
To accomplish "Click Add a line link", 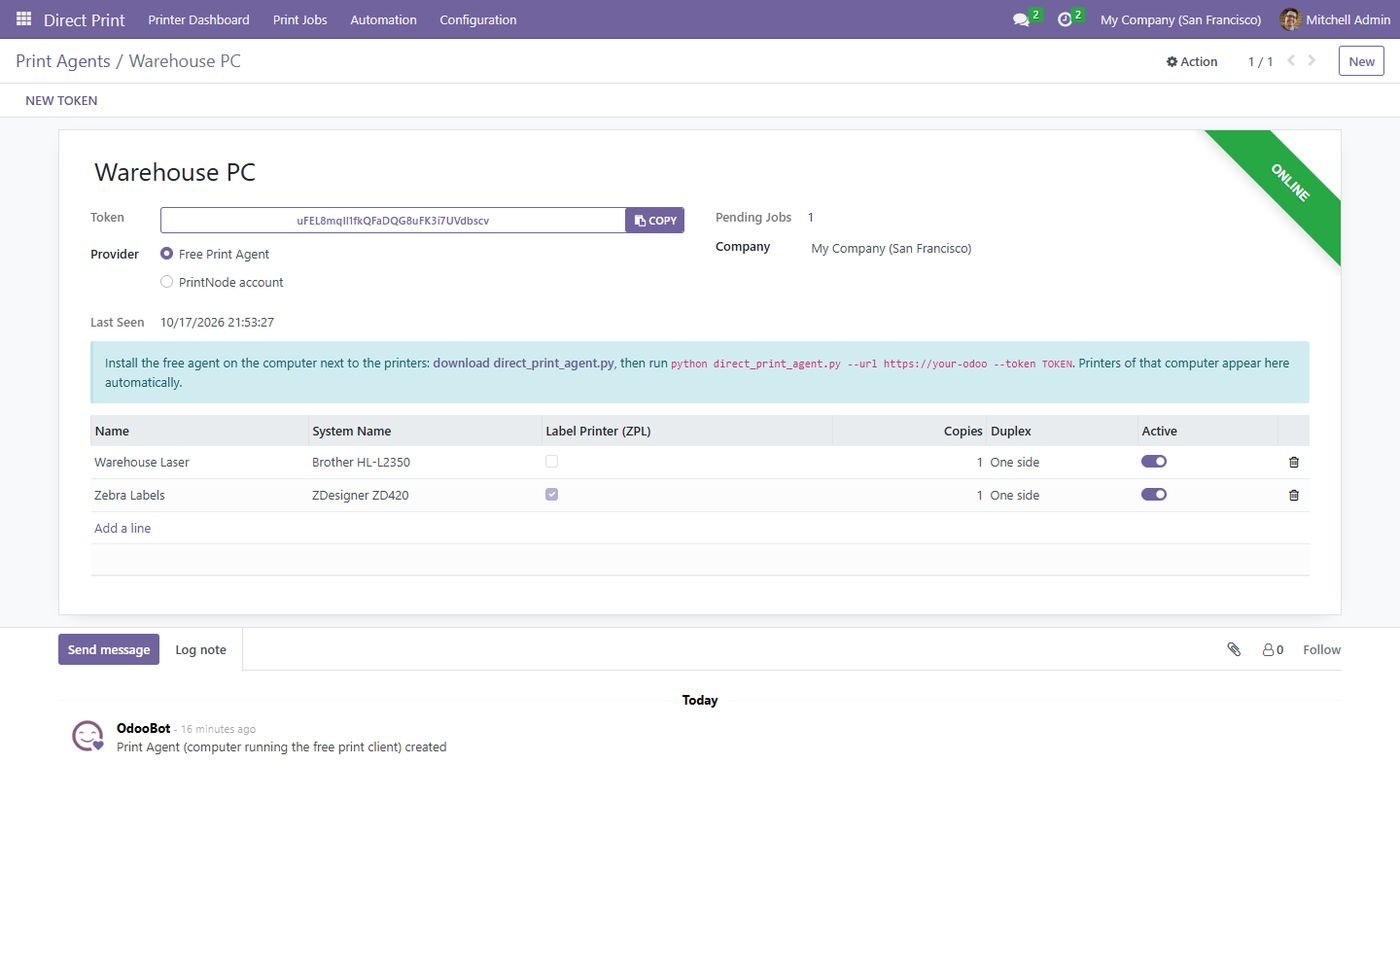I will tap(122, 528).
